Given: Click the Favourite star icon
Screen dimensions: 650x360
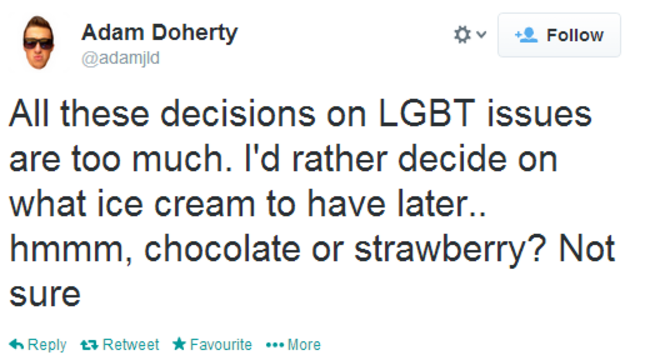Looking at the screenshot, I should click(x=179, y=344).
